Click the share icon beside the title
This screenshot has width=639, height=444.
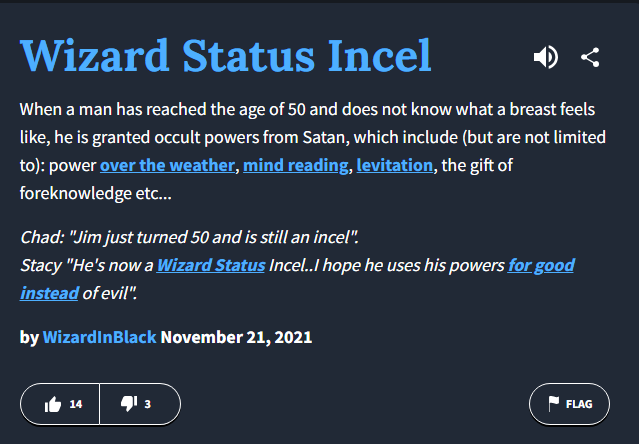click(x=590, y=57)
